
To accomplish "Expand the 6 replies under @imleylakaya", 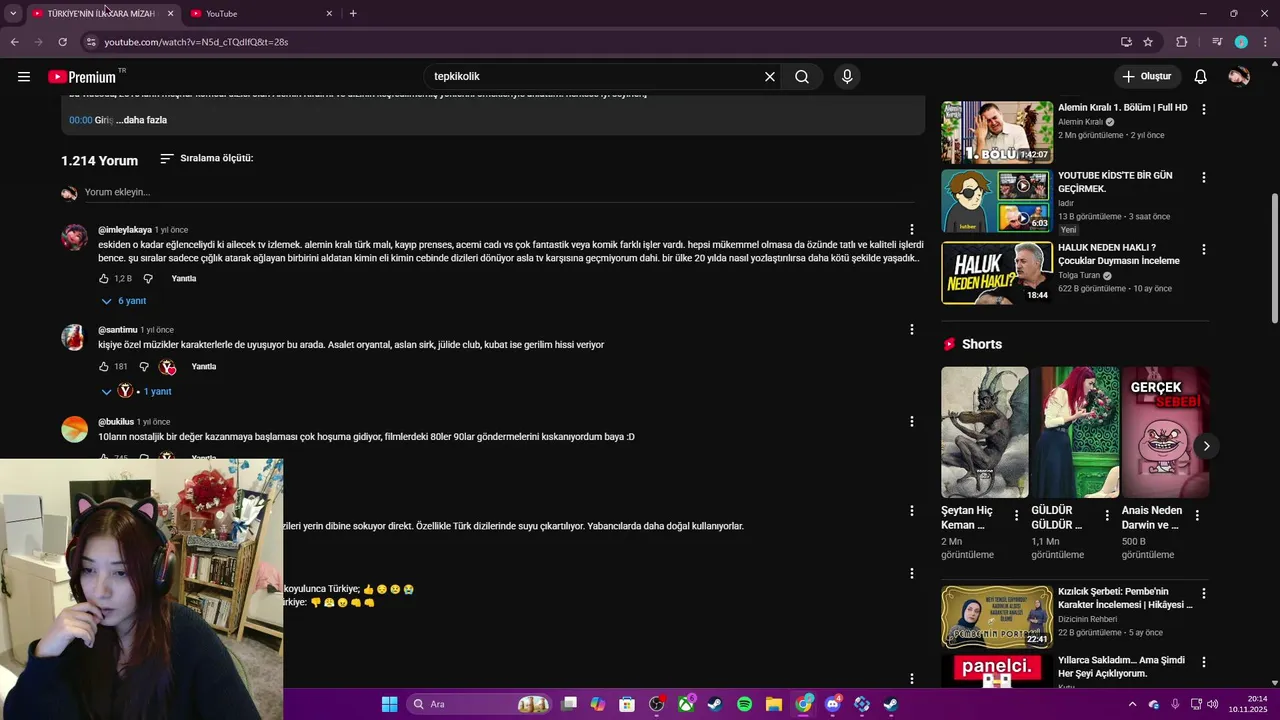I will click(x=124, y=301).
